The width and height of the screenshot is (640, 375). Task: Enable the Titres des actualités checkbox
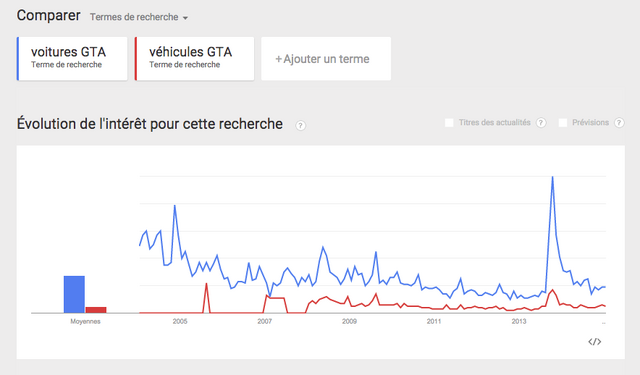point(449,122)
